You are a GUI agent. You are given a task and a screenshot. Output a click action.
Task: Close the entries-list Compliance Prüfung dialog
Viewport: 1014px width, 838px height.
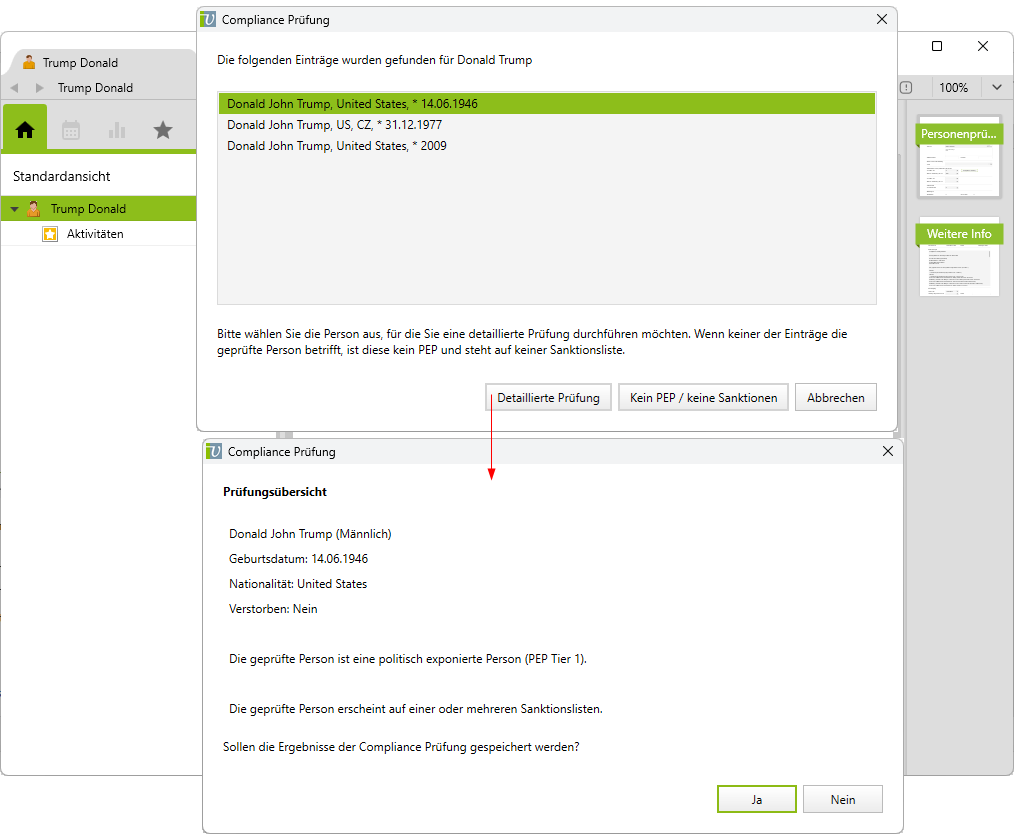coord(881,19)
